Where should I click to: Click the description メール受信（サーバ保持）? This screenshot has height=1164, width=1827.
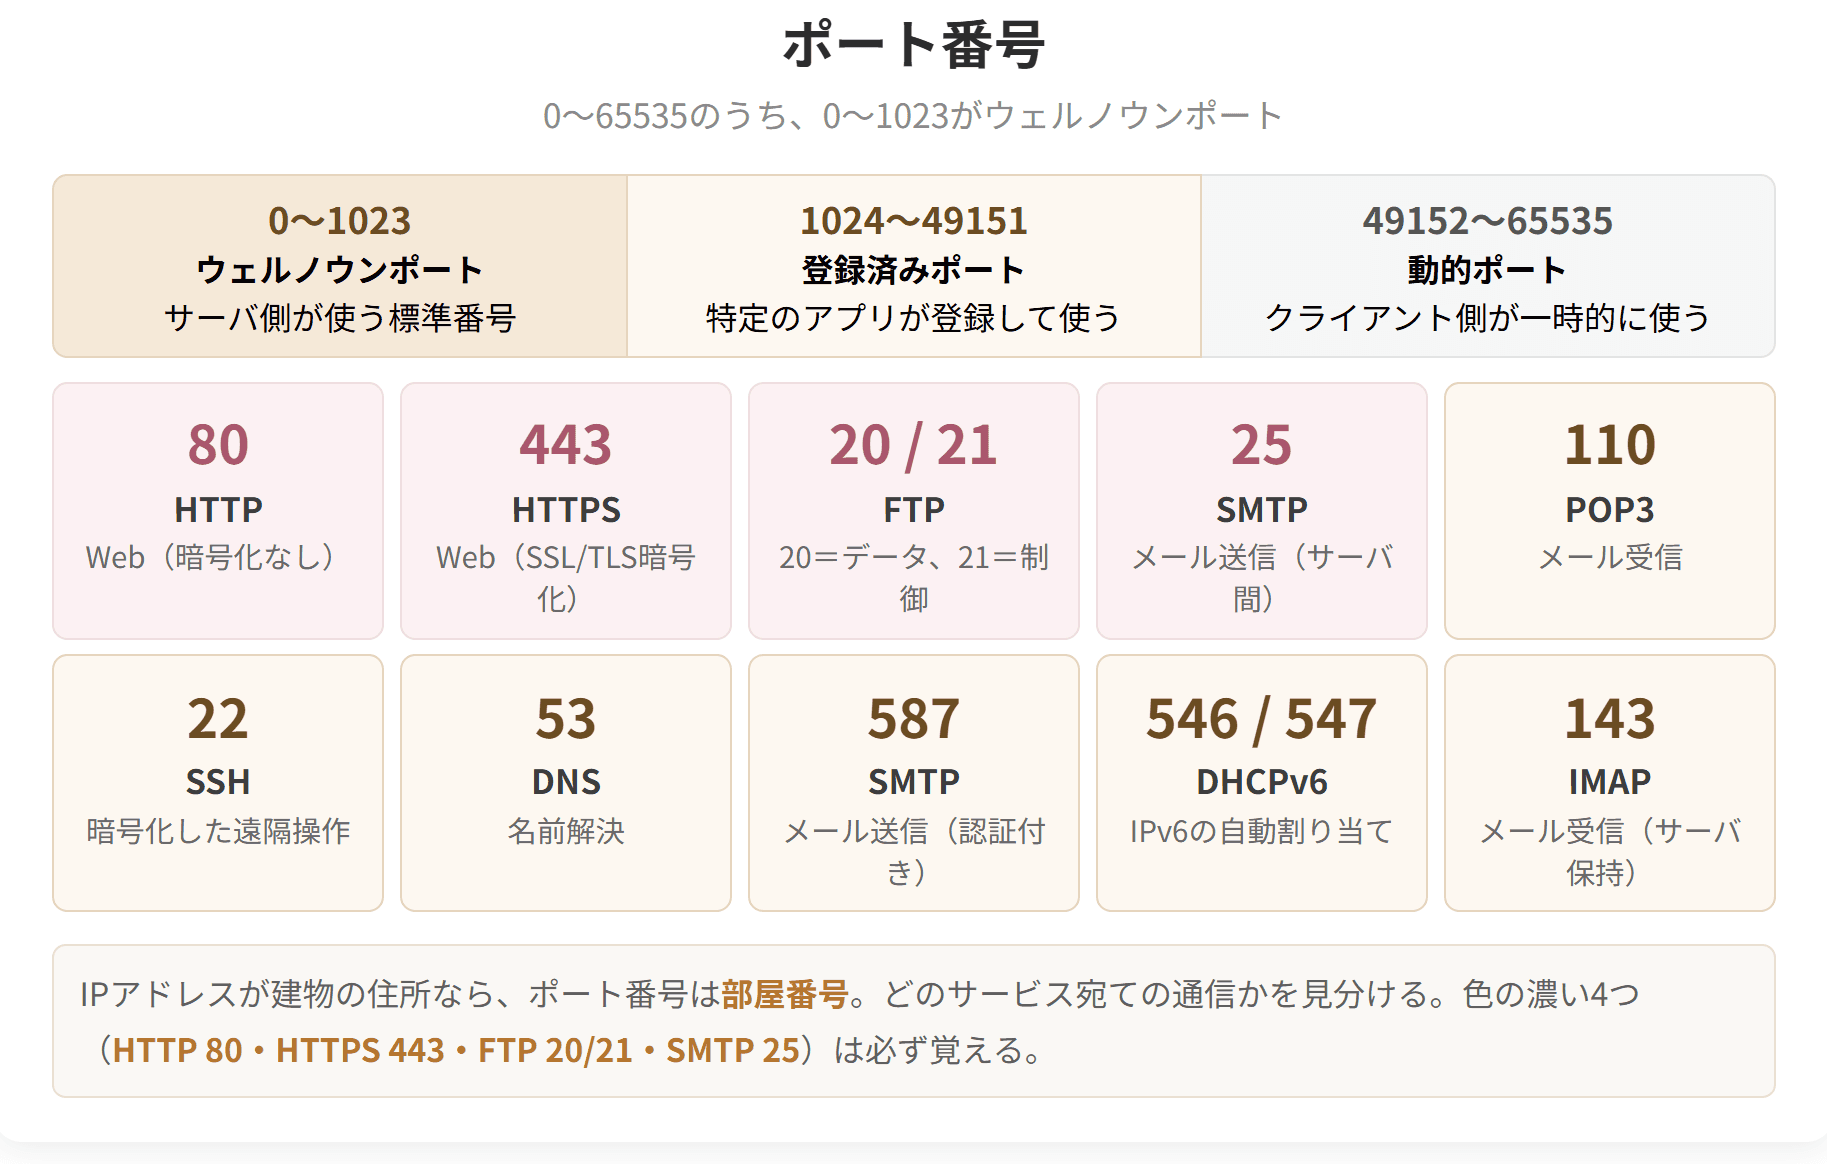click(1610, 852)
